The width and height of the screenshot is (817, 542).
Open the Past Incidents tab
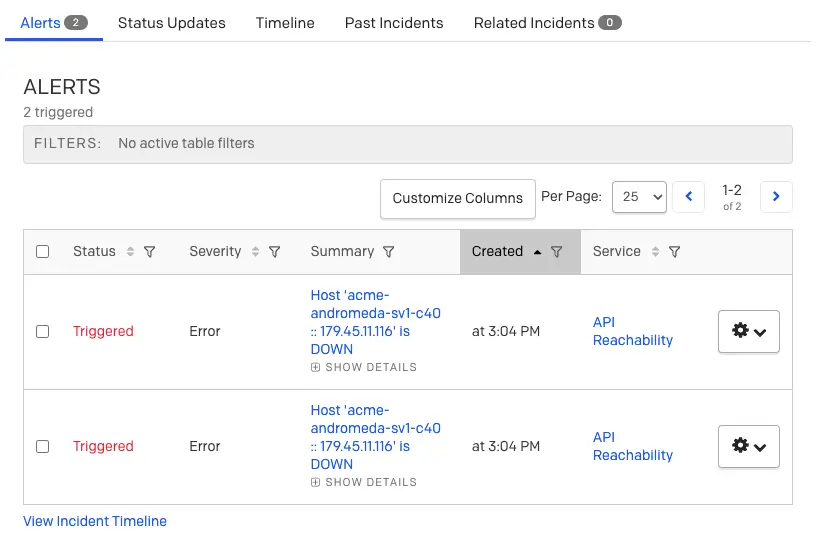coord(394,23)
